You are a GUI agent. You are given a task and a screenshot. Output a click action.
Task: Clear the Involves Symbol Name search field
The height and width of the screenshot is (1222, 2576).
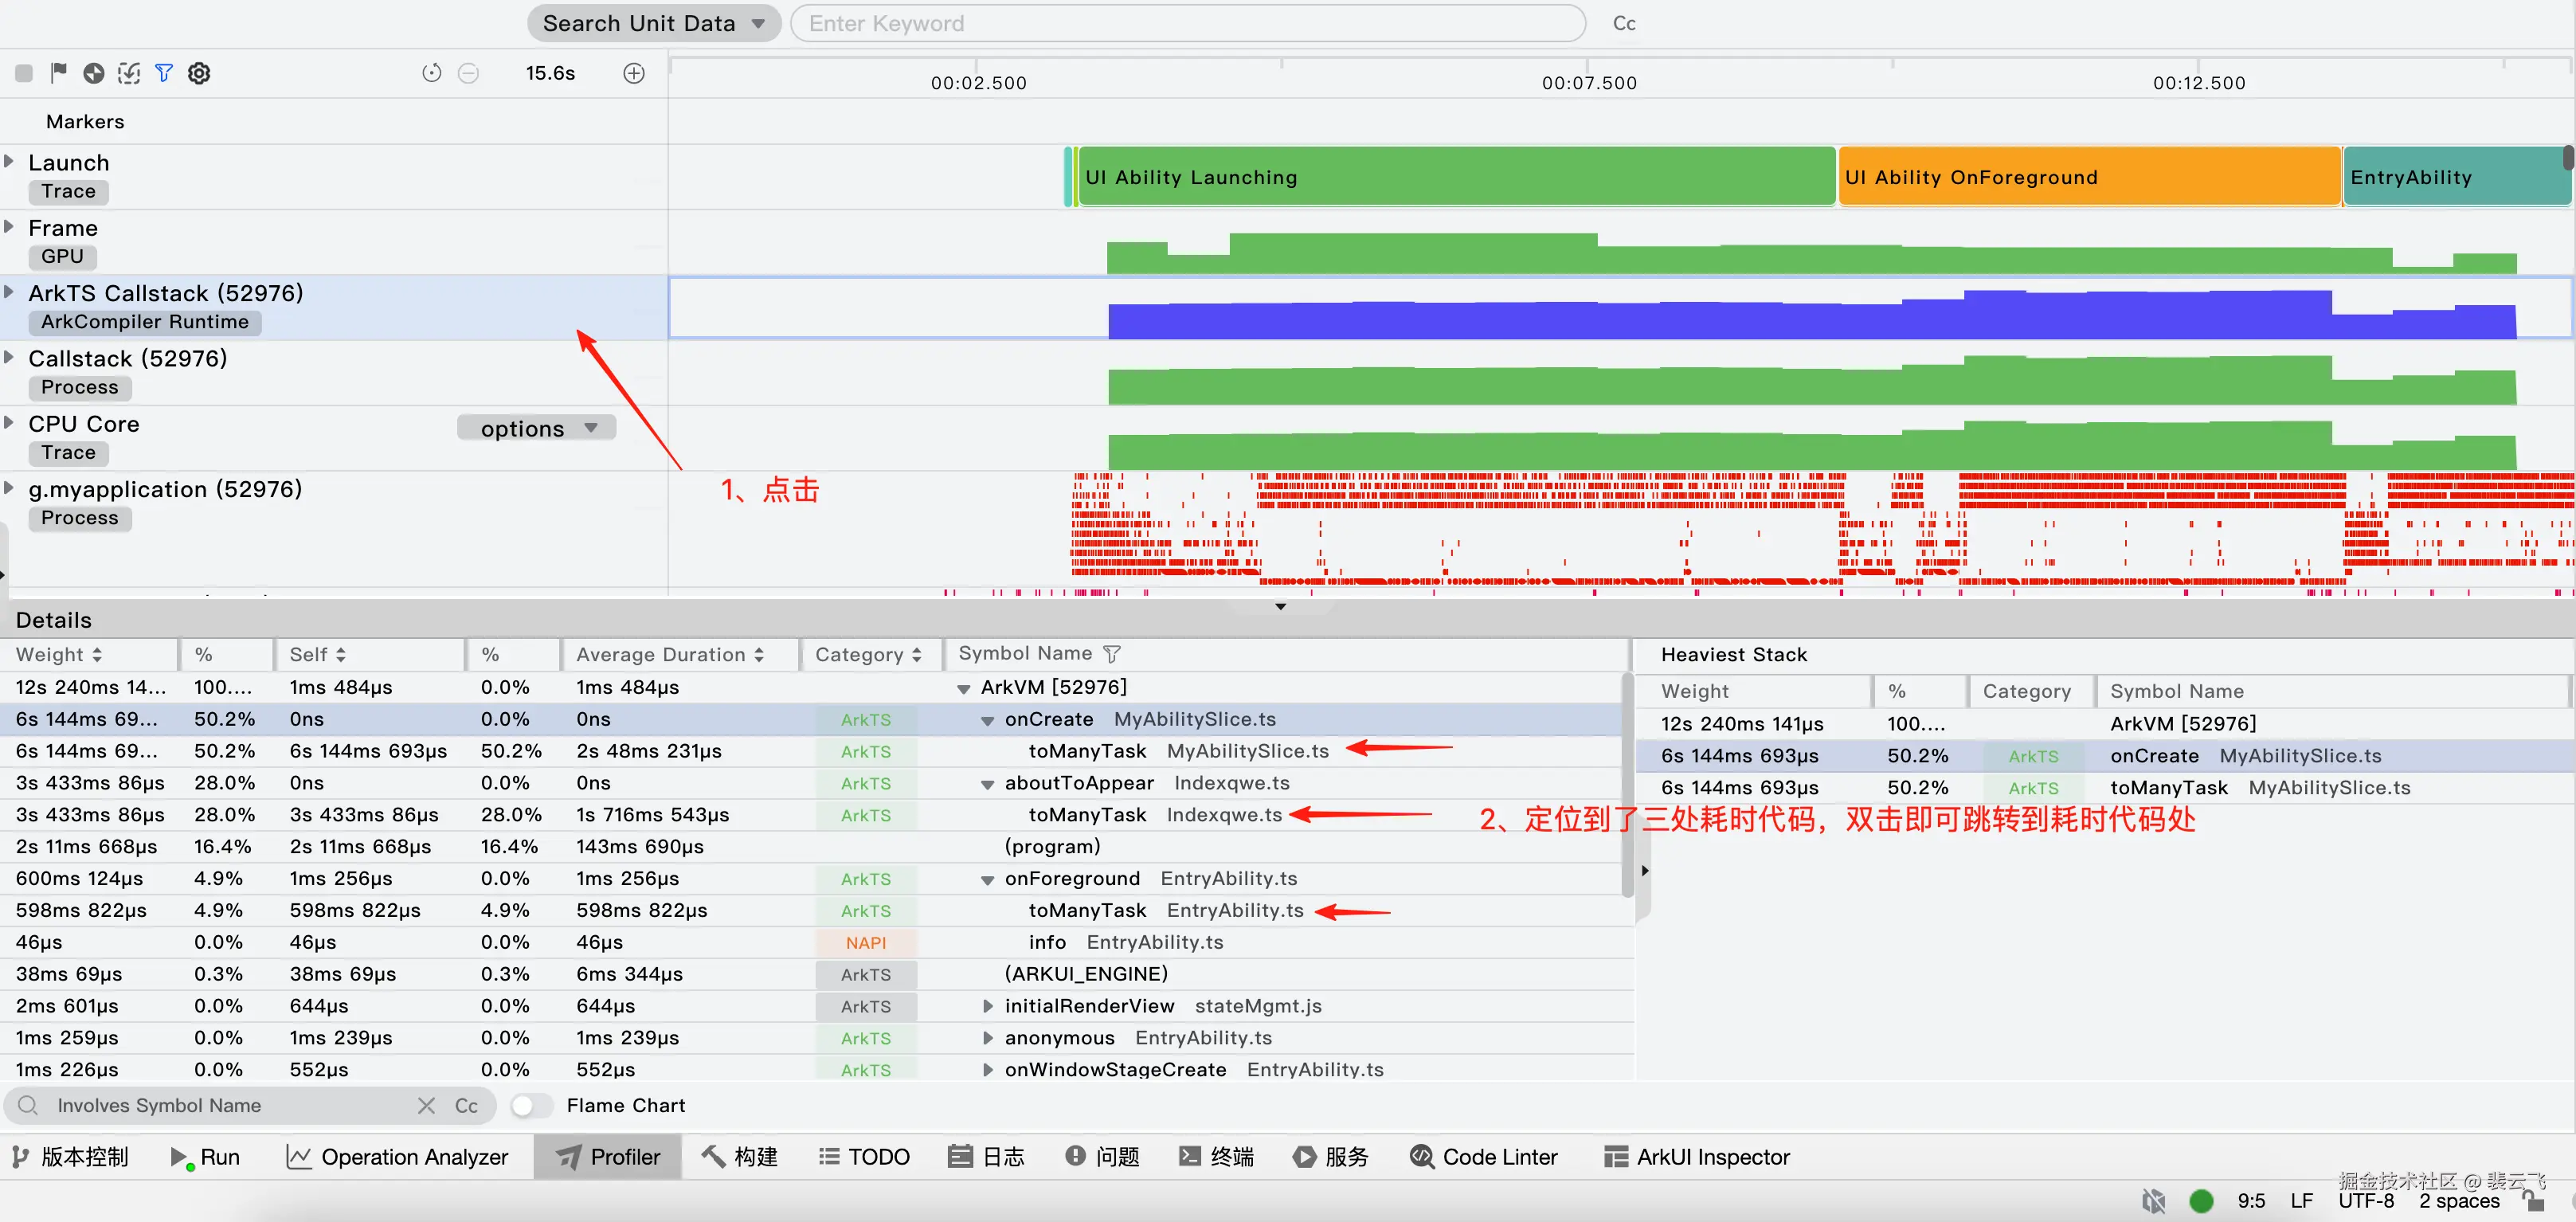click(x=426, y=1105)
